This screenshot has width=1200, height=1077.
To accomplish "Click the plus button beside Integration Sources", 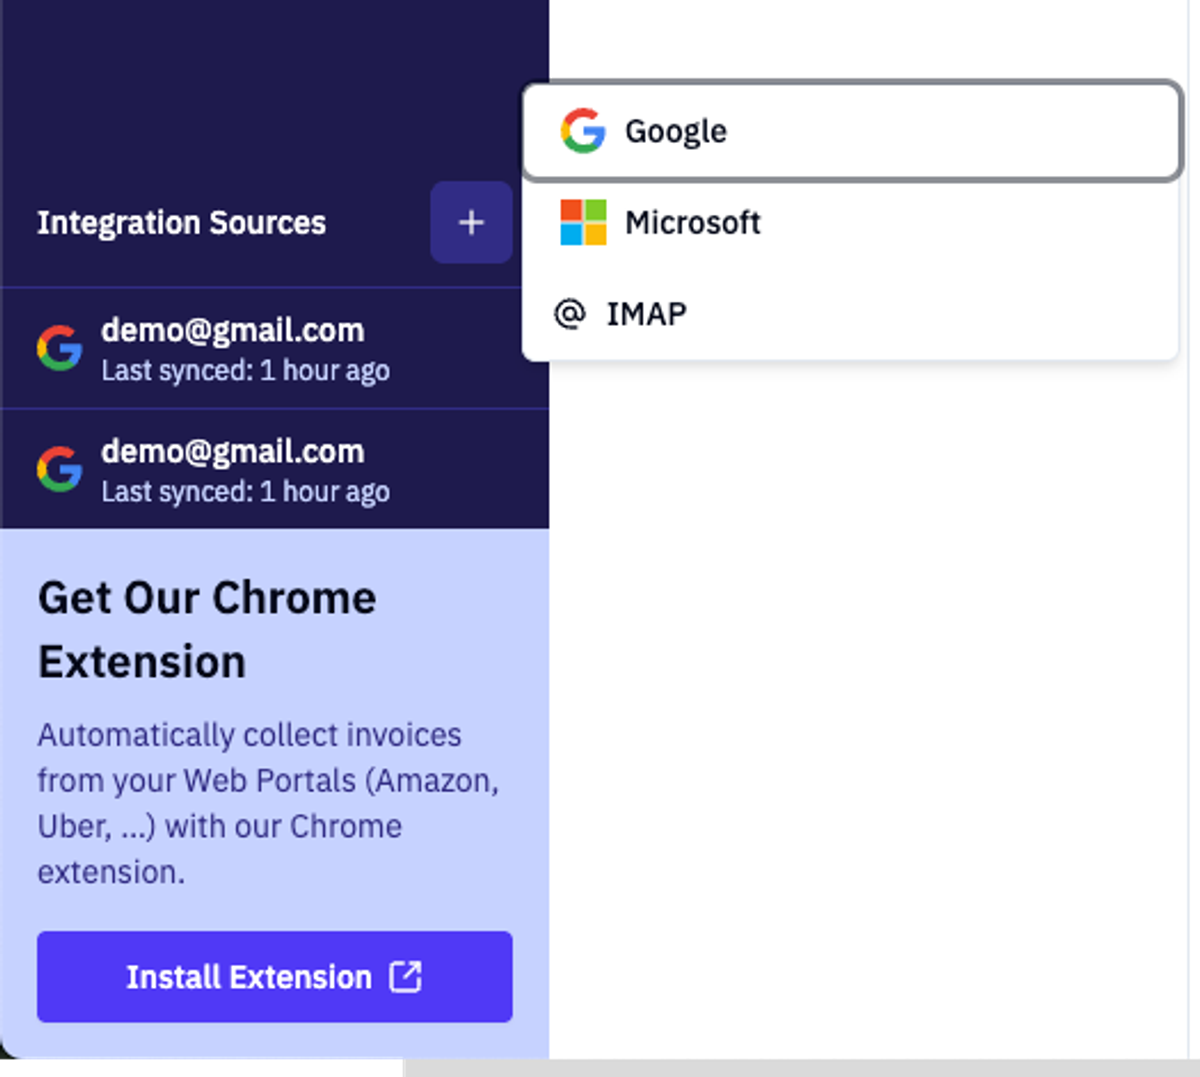I will coord(471,222).
